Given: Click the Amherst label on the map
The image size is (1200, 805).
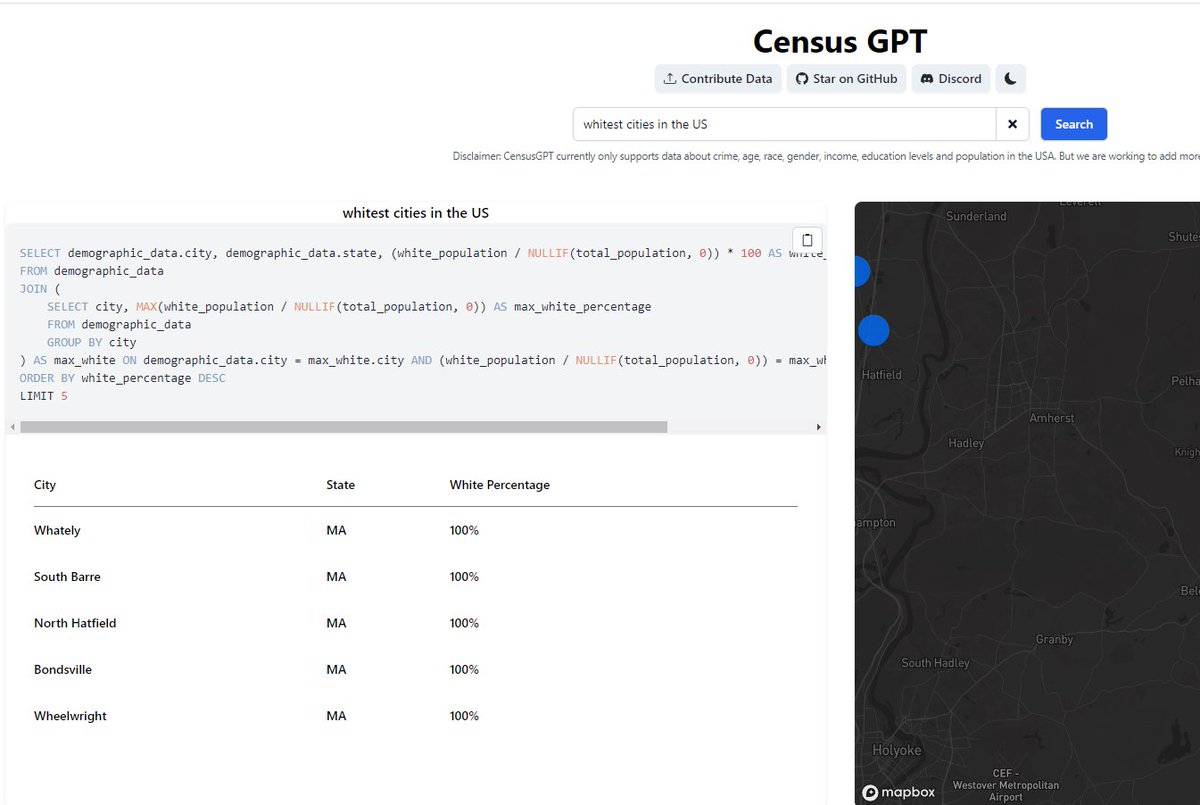Looking at the screenshot, I should coord(1051,418).
